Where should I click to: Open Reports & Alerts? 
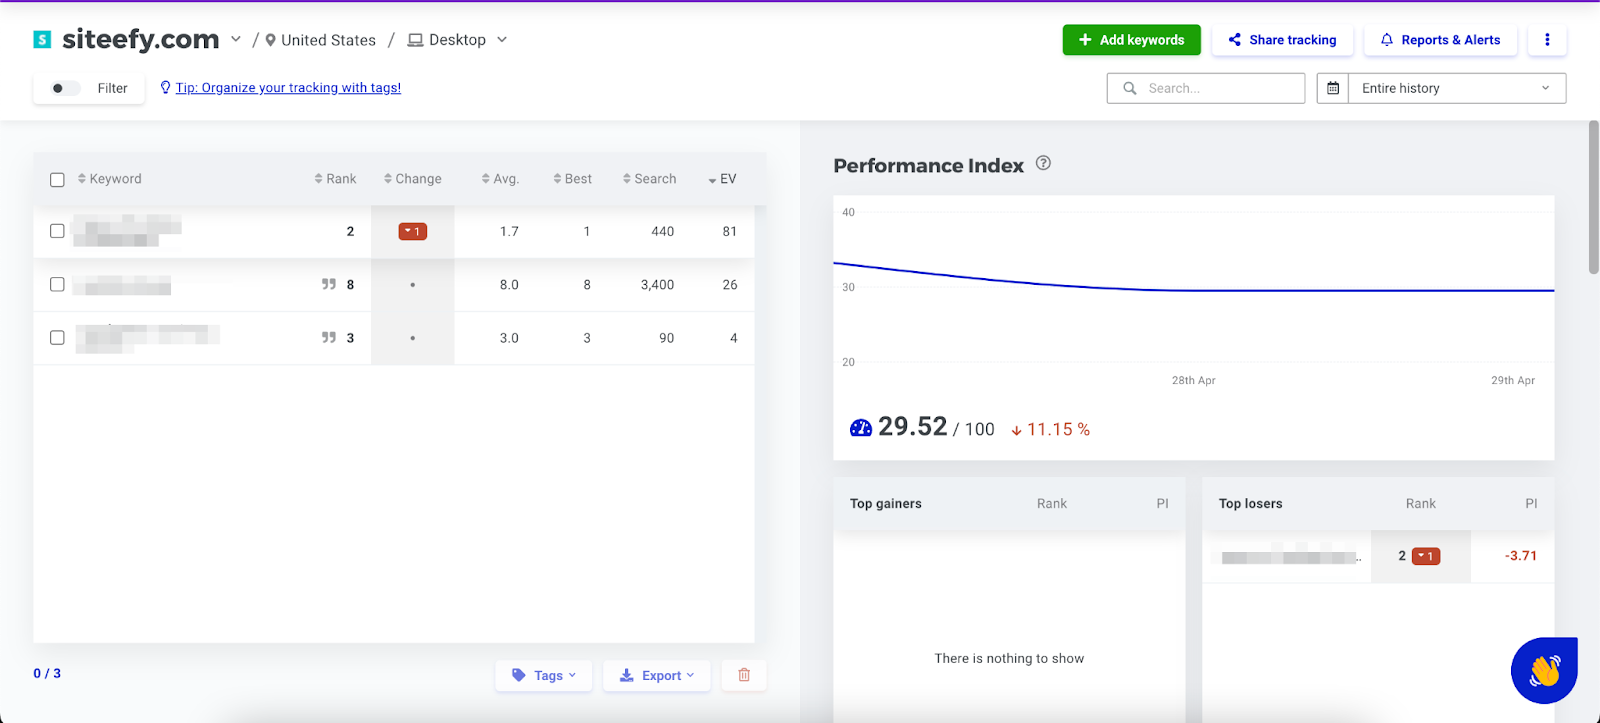[x=1440, y=40]
